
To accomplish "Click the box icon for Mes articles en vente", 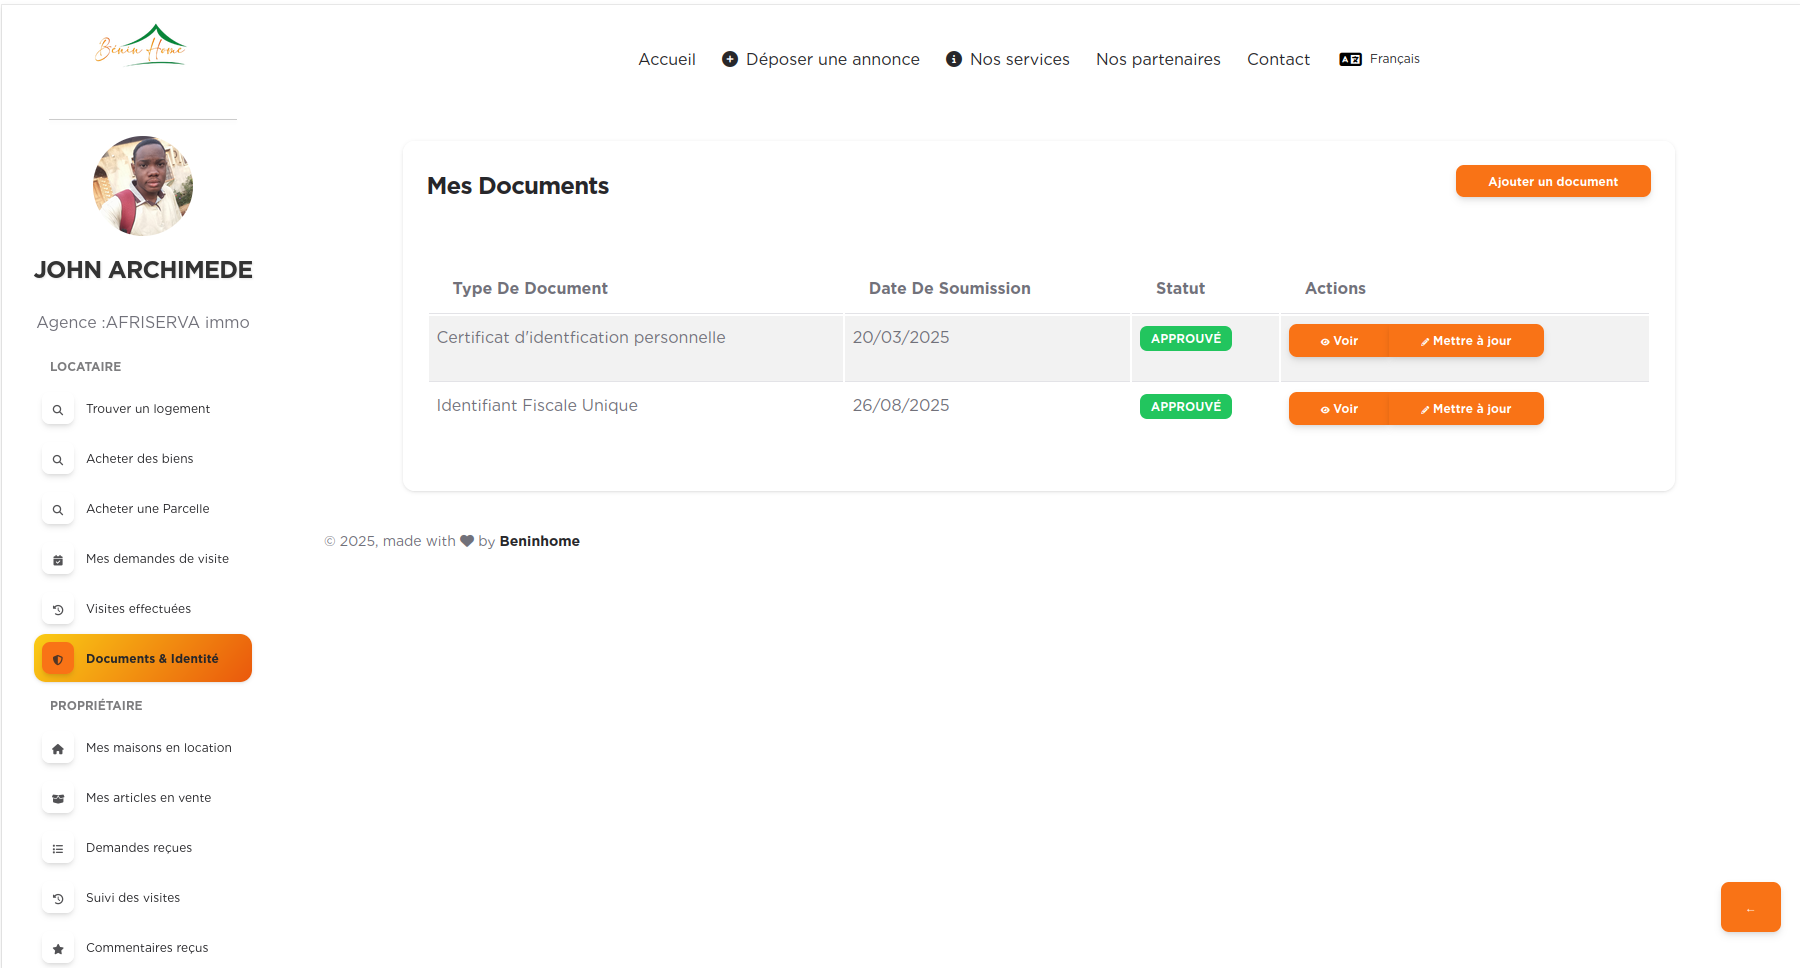I will pyautogui.click(x=58, y=799).
